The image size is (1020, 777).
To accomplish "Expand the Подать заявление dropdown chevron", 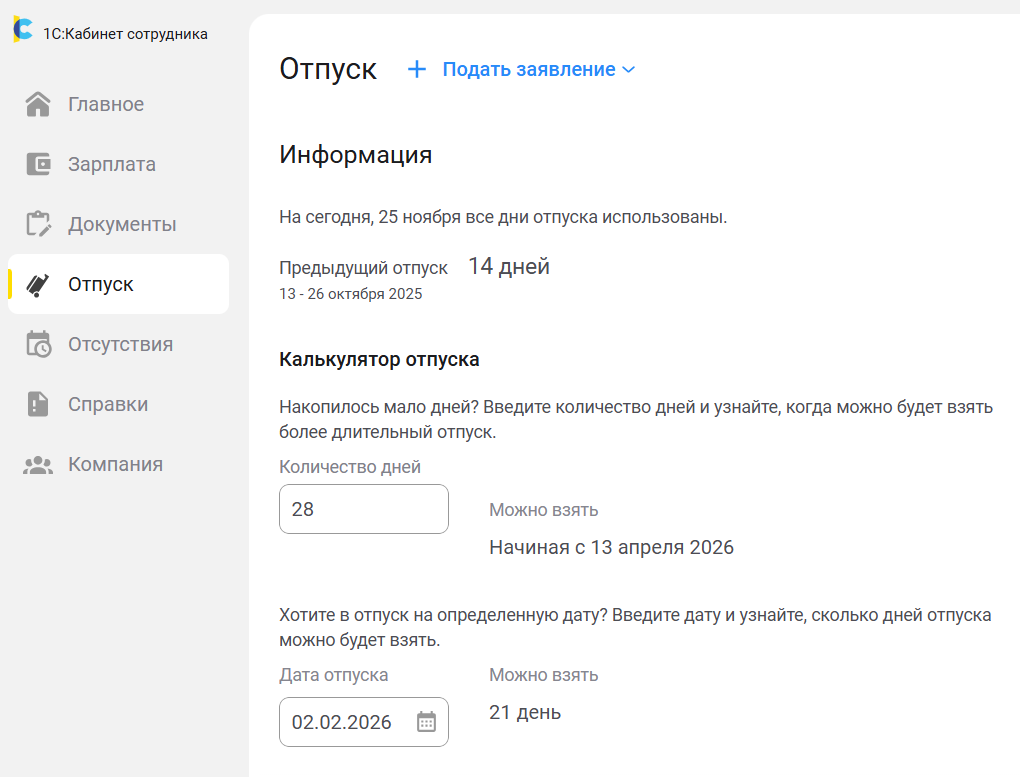I will (628, 70).
